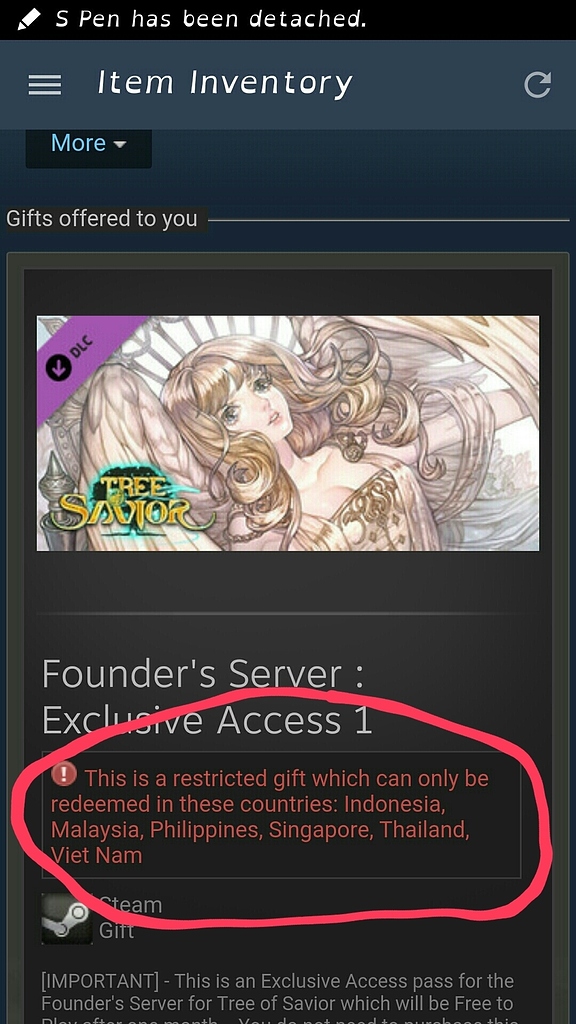
Task: Tap Viet Nam in the restricted countries list
Action: [96, 855]
